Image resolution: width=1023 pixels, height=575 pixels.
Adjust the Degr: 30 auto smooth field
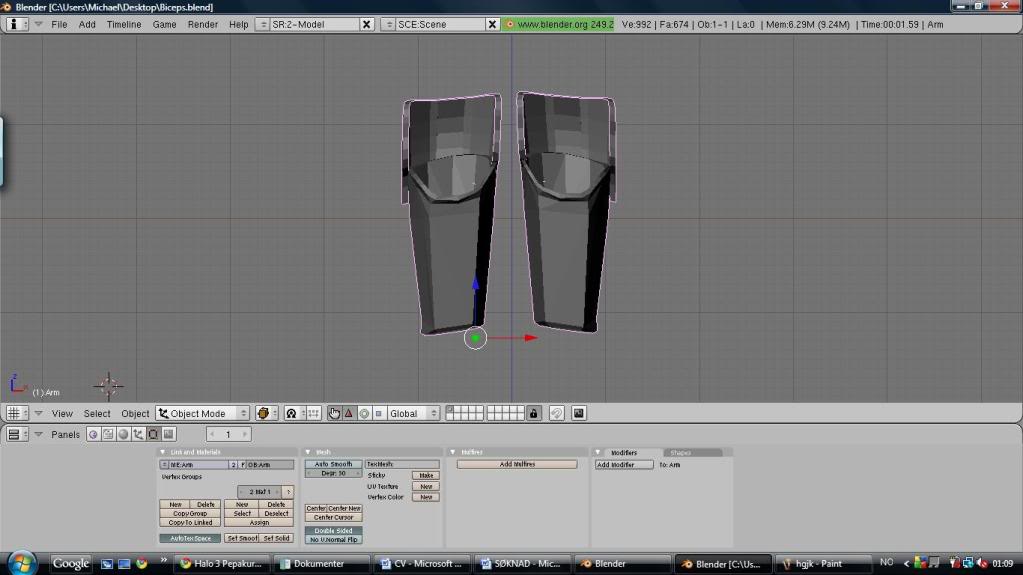333,473
